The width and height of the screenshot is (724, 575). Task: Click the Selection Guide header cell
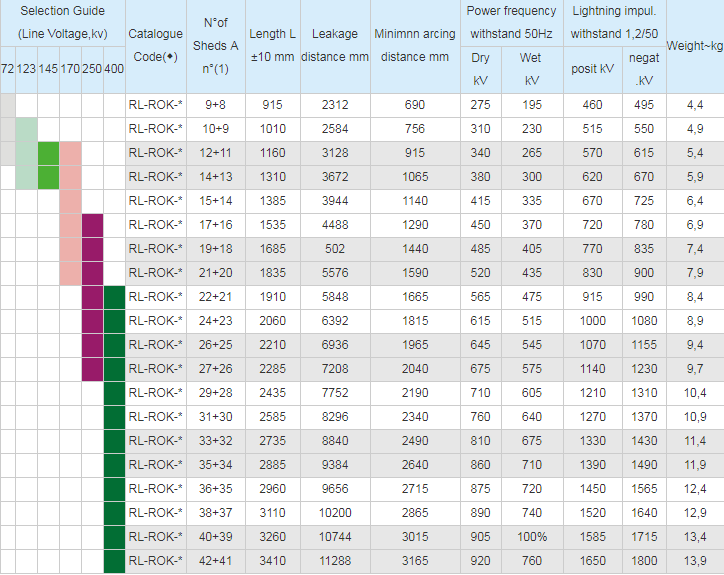coord(62,22)
